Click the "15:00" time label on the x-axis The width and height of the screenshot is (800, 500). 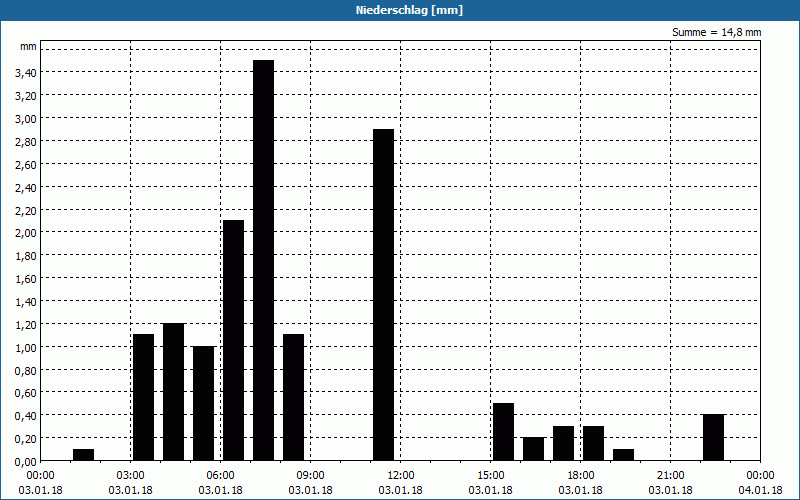pyautogui.click(x=490, y=476)
